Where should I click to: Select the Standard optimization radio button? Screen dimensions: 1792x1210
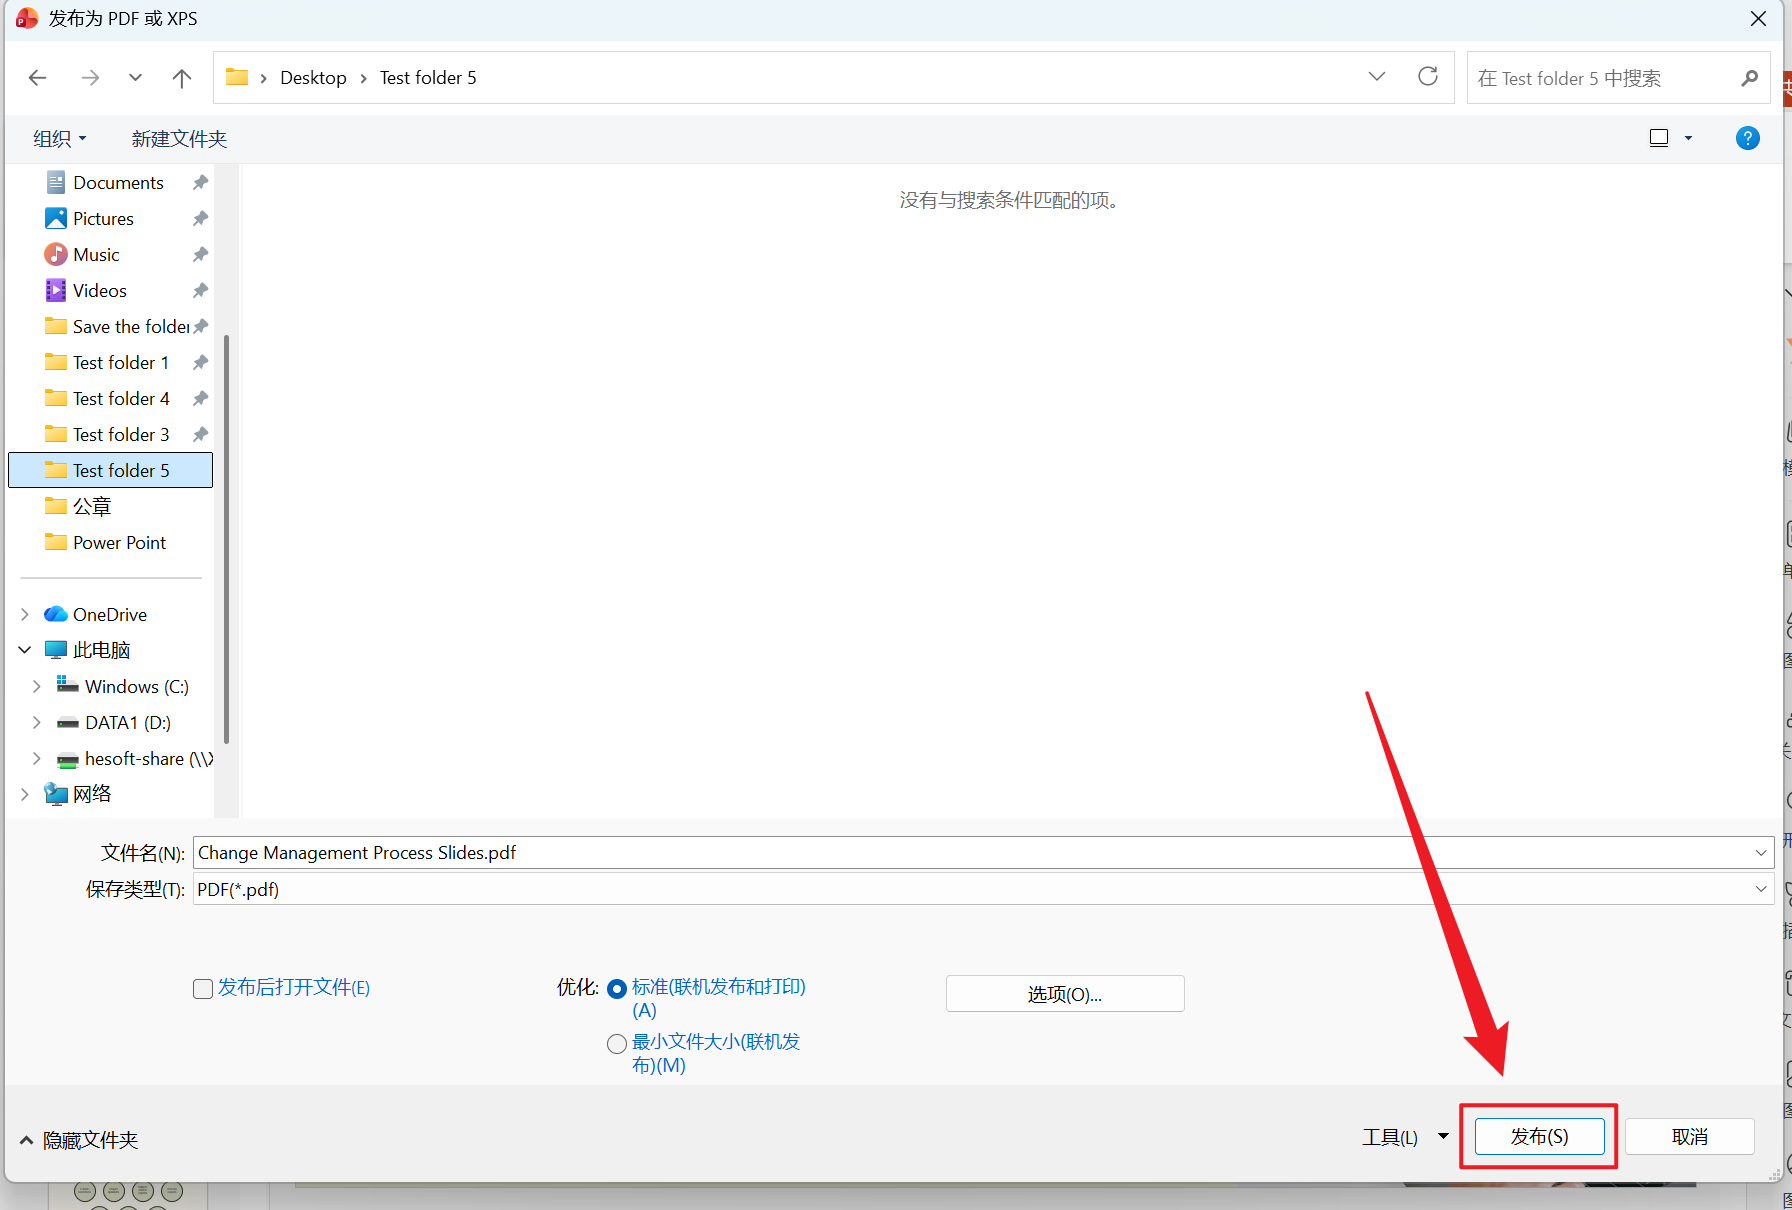pyautogui.click(x=617, y=989)
